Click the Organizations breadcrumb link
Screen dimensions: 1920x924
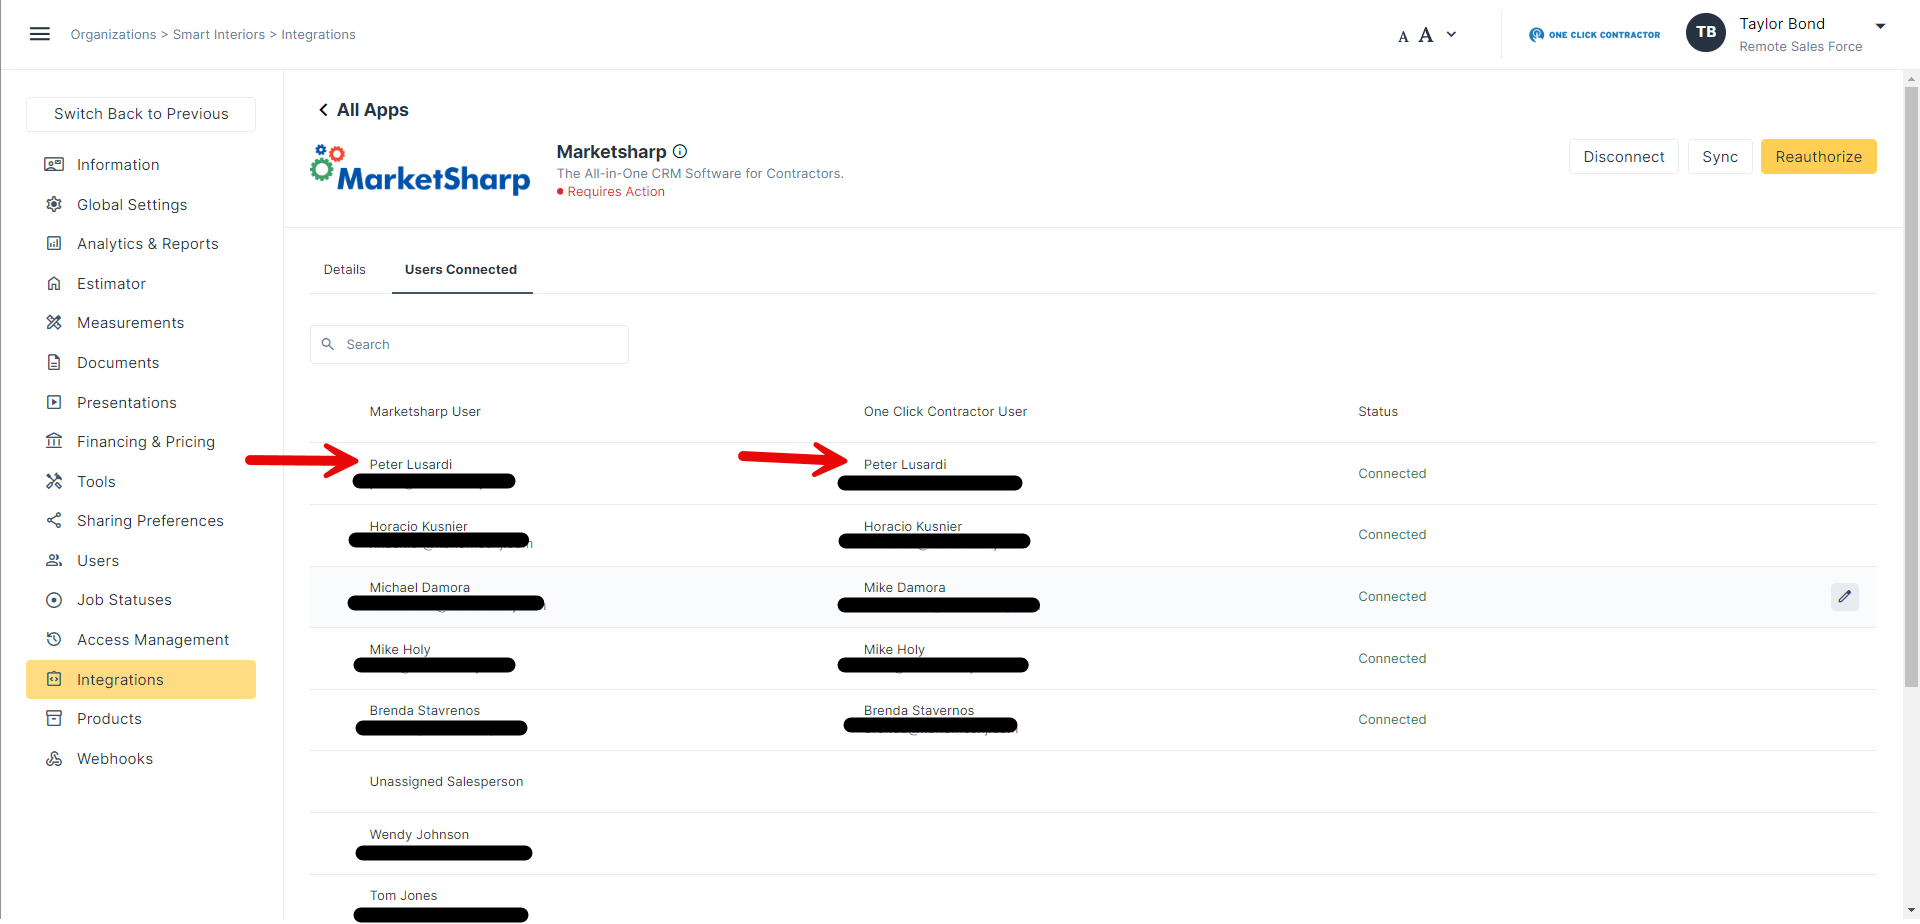[x=113, y=34]
